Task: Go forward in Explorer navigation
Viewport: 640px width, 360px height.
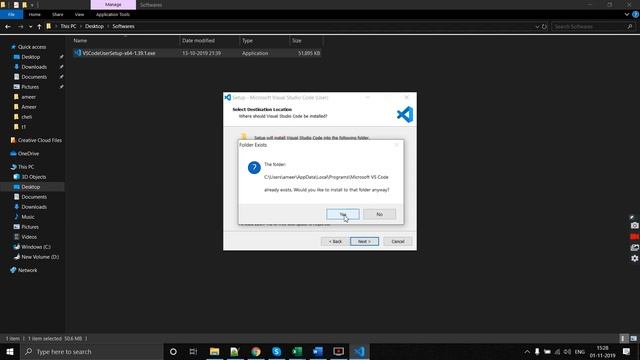Action: point(20,27)
